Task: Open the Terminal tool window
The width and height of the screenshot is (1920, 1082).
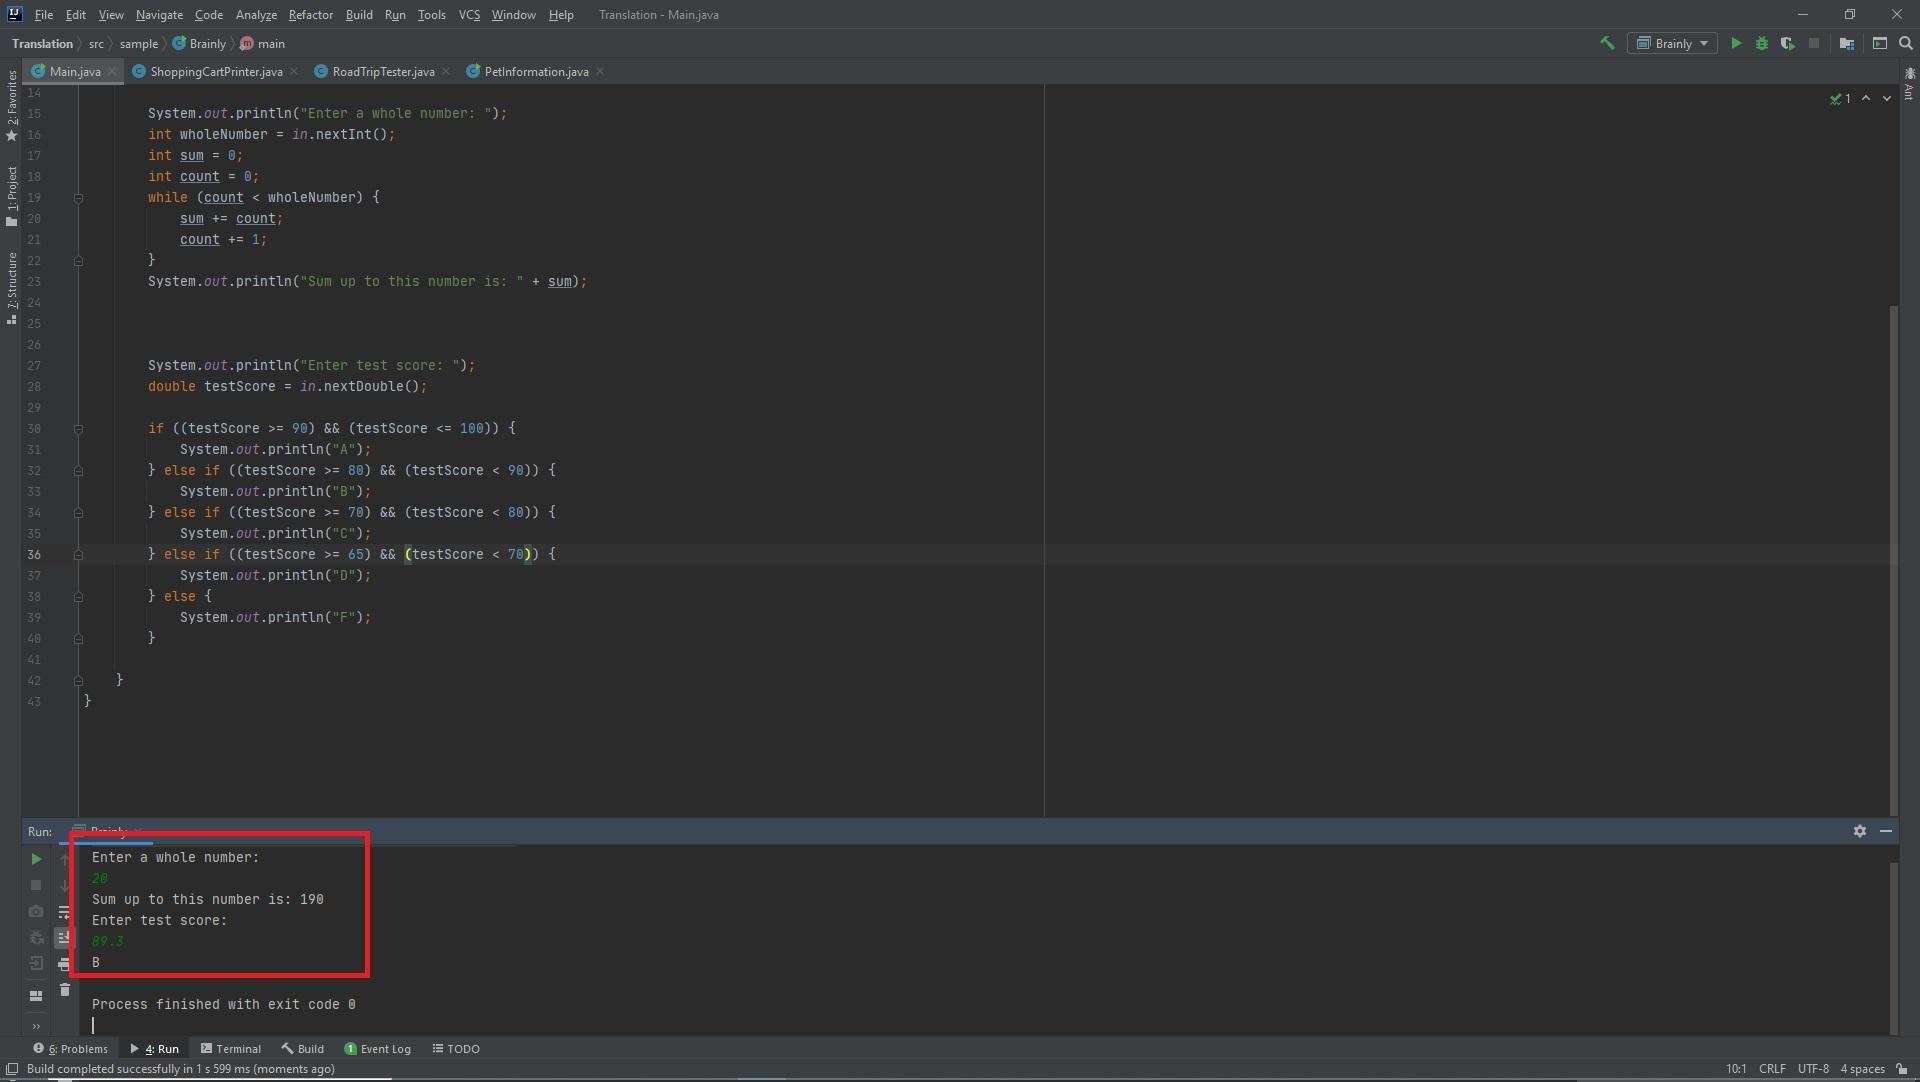Action: tap(231, 1049)
